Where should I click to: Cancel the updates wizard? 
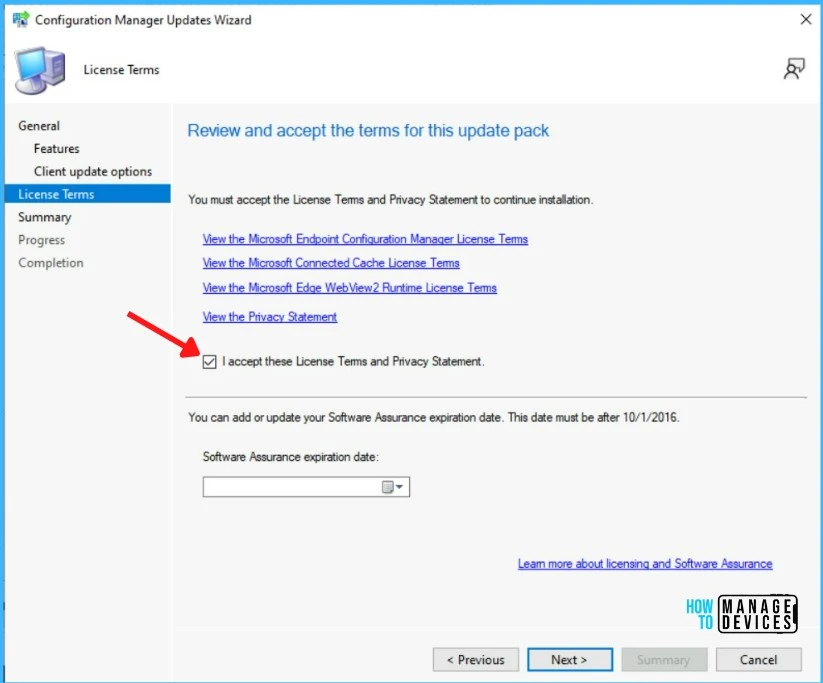pyautogui.click(x=758, y=659)
